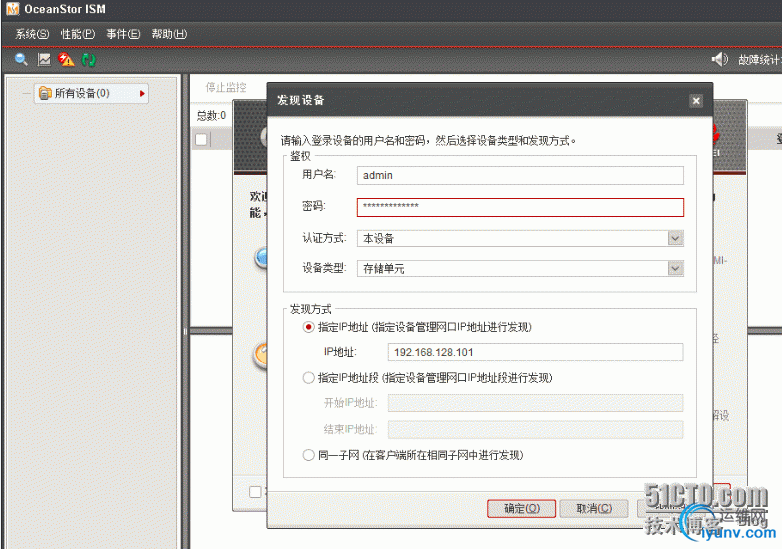Select 指定IP地址 radio button
The image size is (782, 549).
click(308, 327)
